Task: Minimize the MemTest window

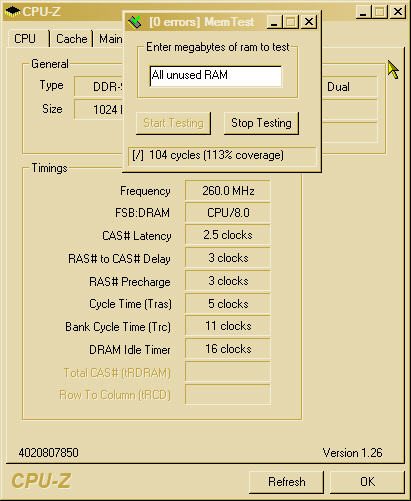Action: 274,22
